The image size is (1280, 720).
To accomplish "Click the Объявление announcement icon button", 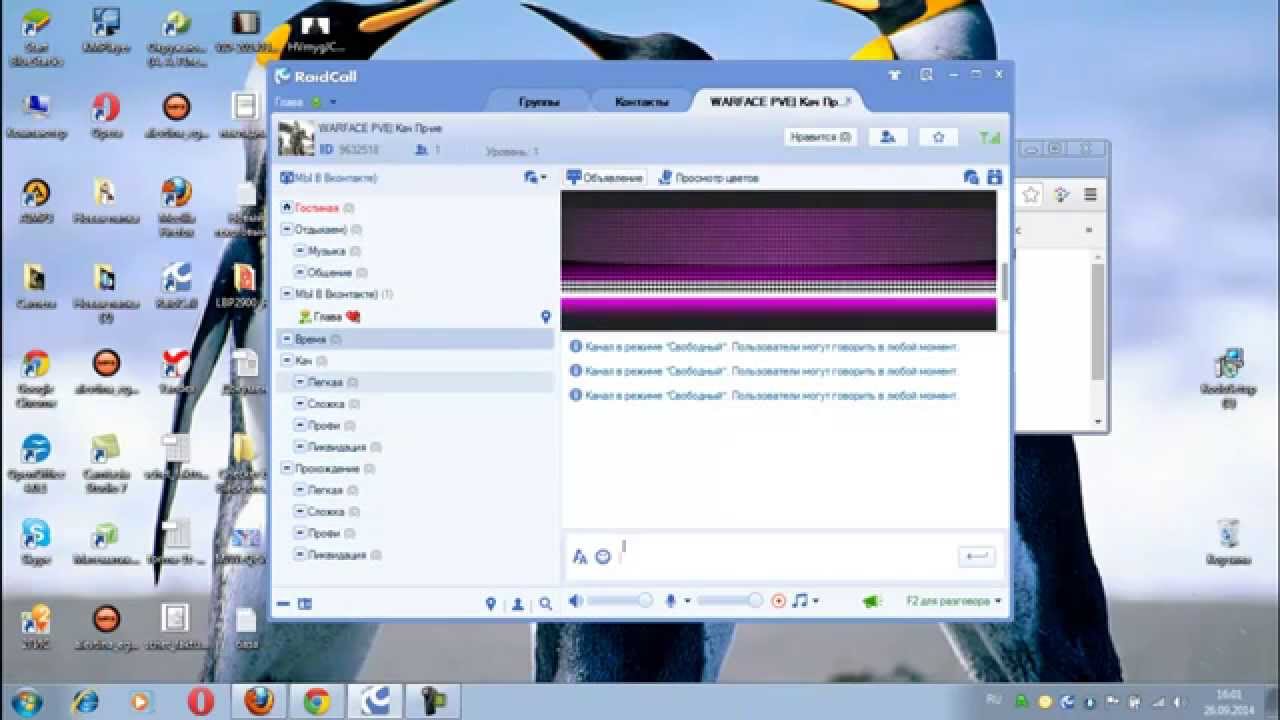I will point(605,178).
